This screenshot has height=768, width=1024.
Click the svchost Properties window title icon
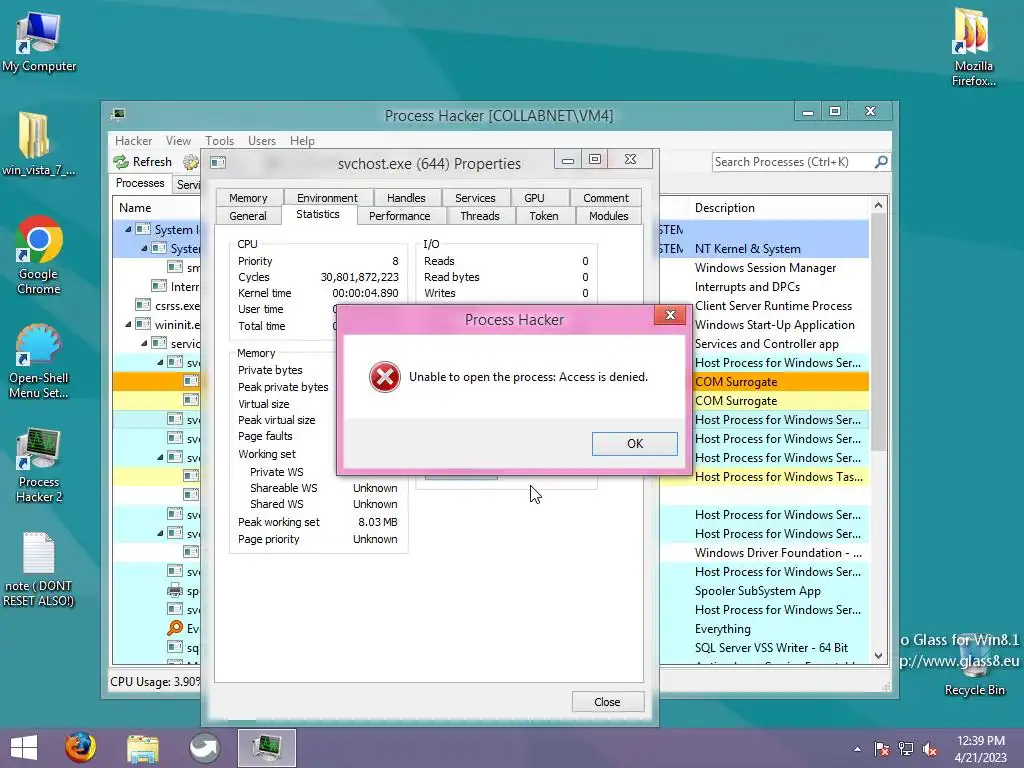tap(218, 163)
